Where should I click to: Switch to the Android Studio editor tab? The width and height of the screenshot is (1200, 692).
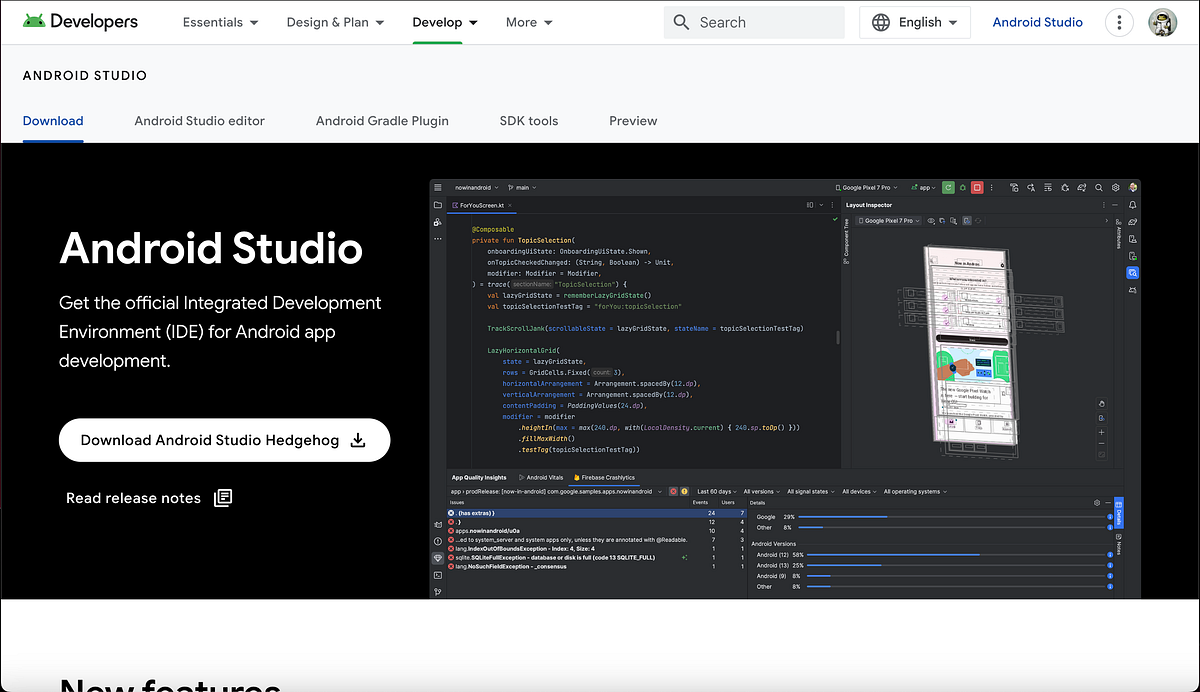pyautogui.click(x=200, y=121)
